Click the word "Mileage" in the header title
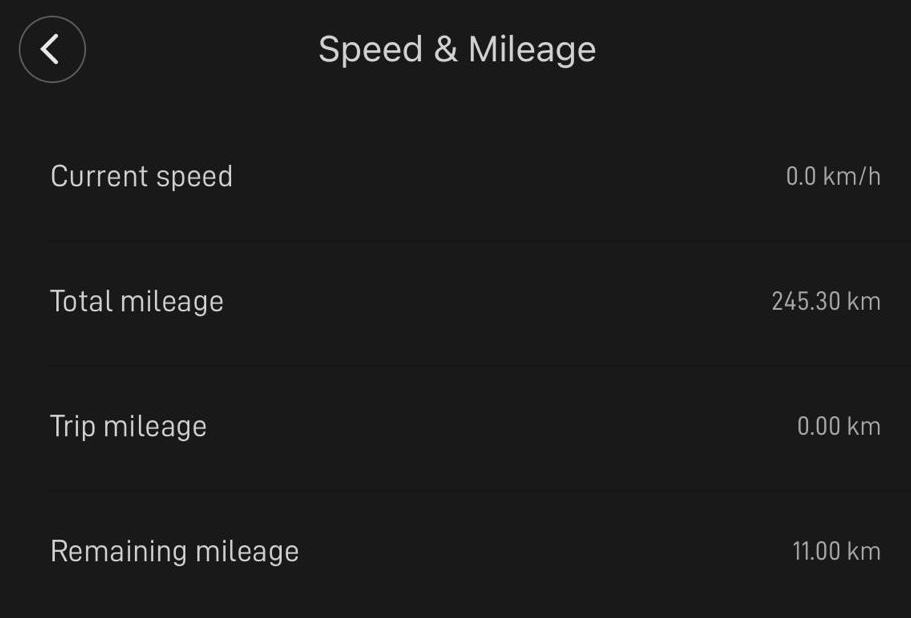 [532, 49]
